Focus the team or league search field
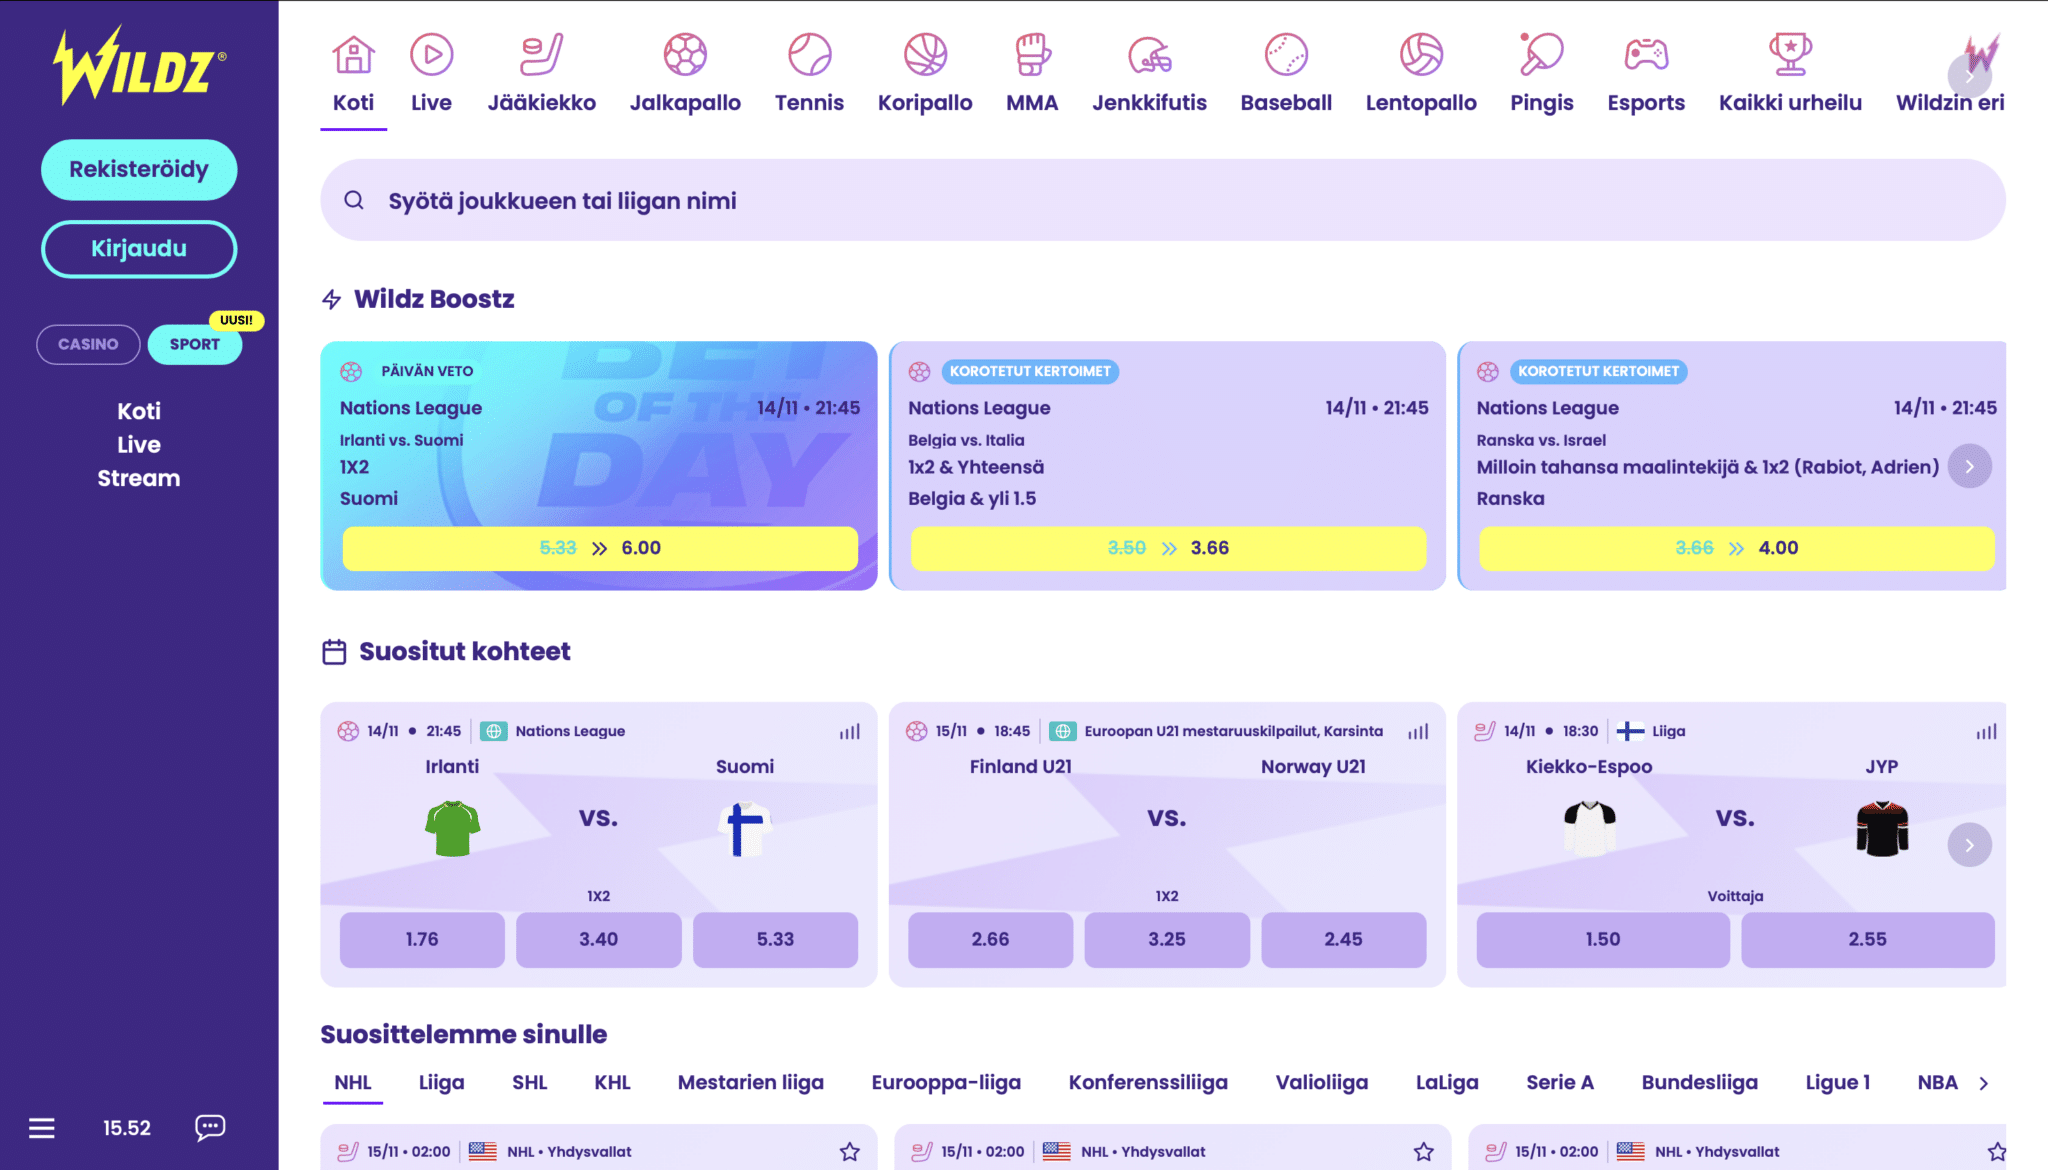 1162,200
